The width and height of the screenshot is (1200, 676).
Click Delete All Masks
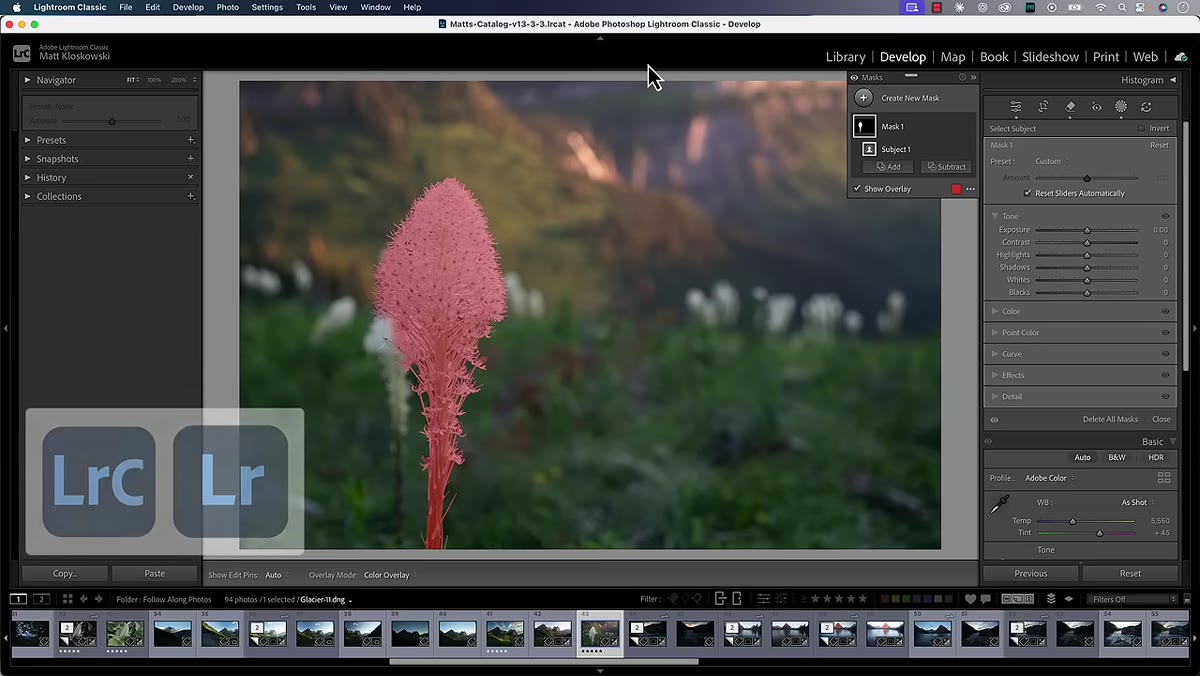click(x=1110, y=419)
